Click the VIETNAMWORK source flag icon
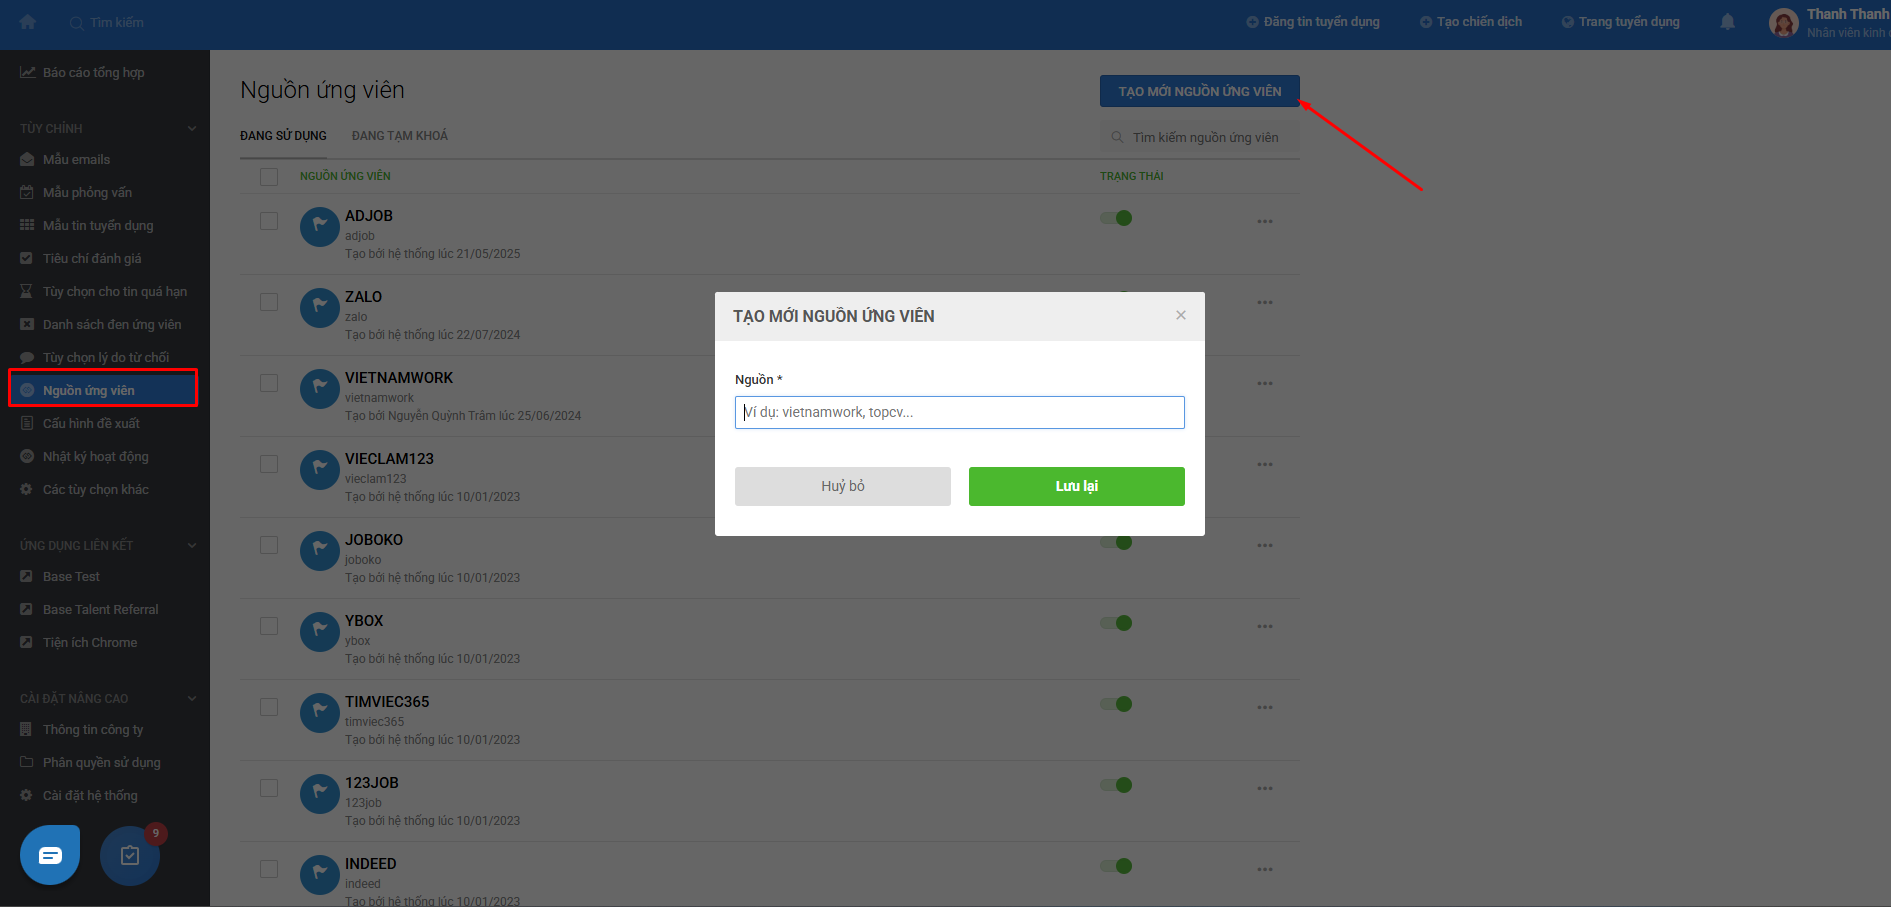1891x907 pixels. point(320,389)
